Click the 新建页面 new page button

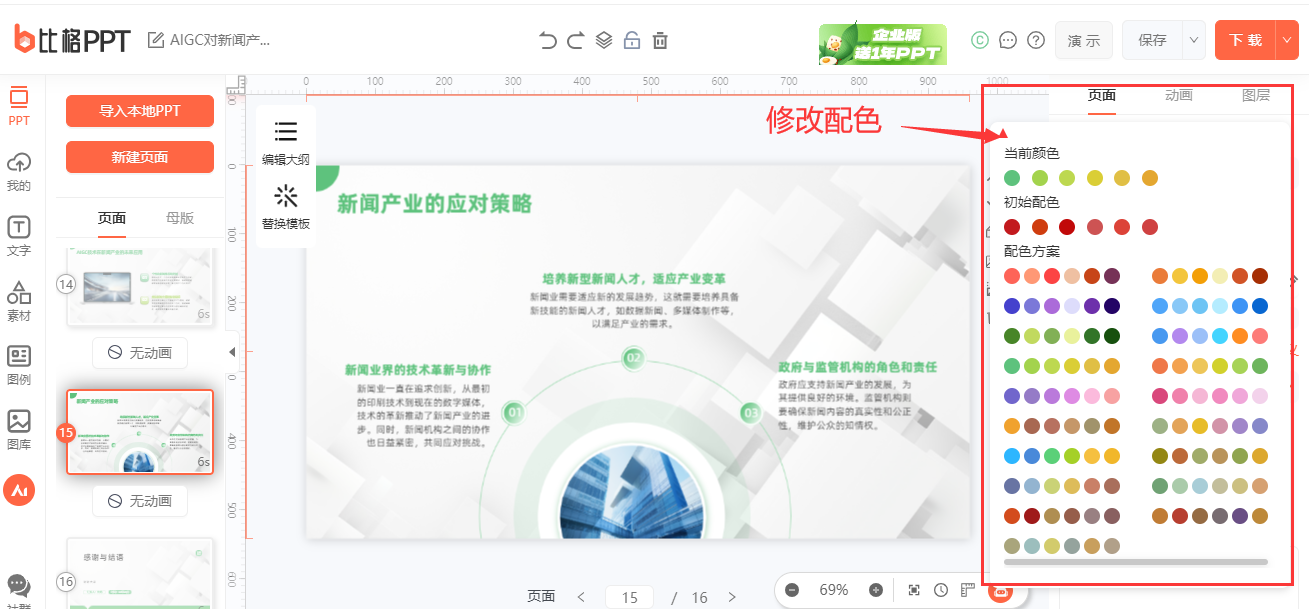click(139, 157)
